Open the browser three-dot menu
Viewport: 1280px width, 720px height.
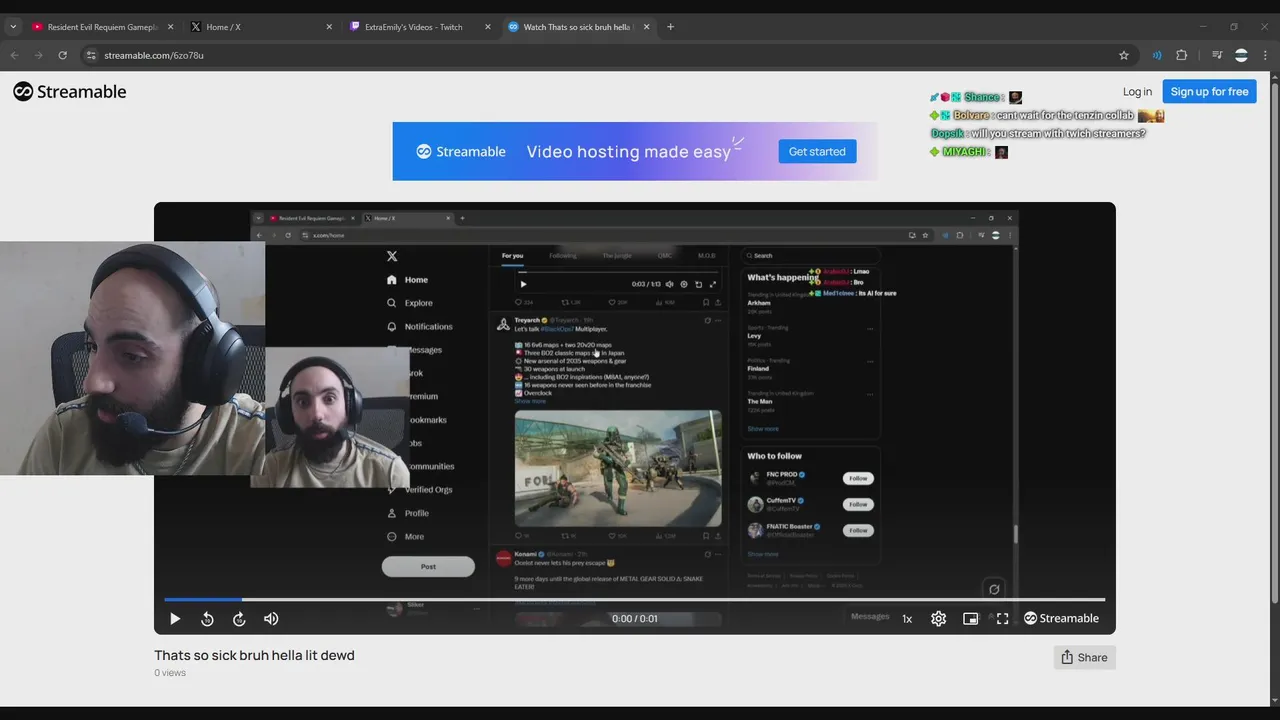(x=1265, y=55)
